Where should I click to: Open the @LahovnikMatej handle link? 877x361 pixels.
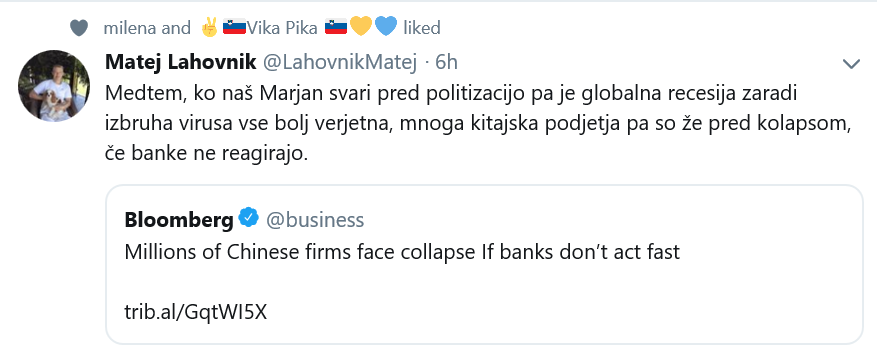[340, 62]
